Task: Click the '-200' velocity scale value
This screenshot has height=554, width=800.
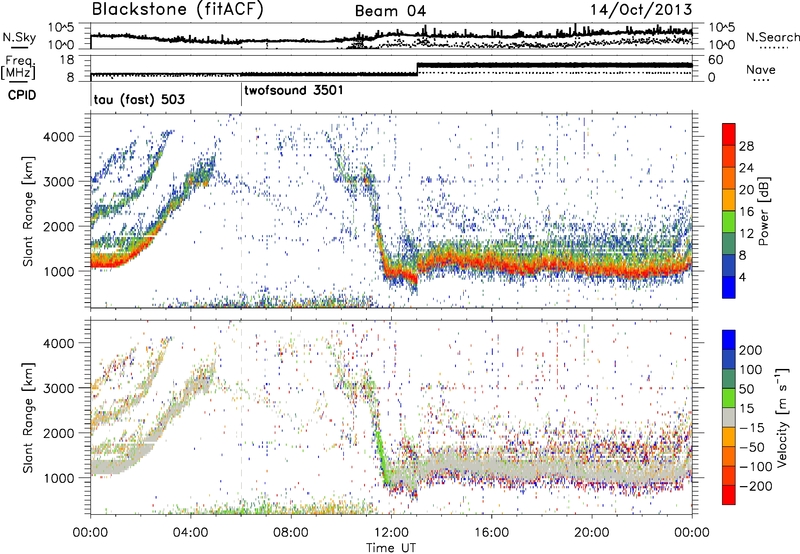Action: [x=756, y=486]
